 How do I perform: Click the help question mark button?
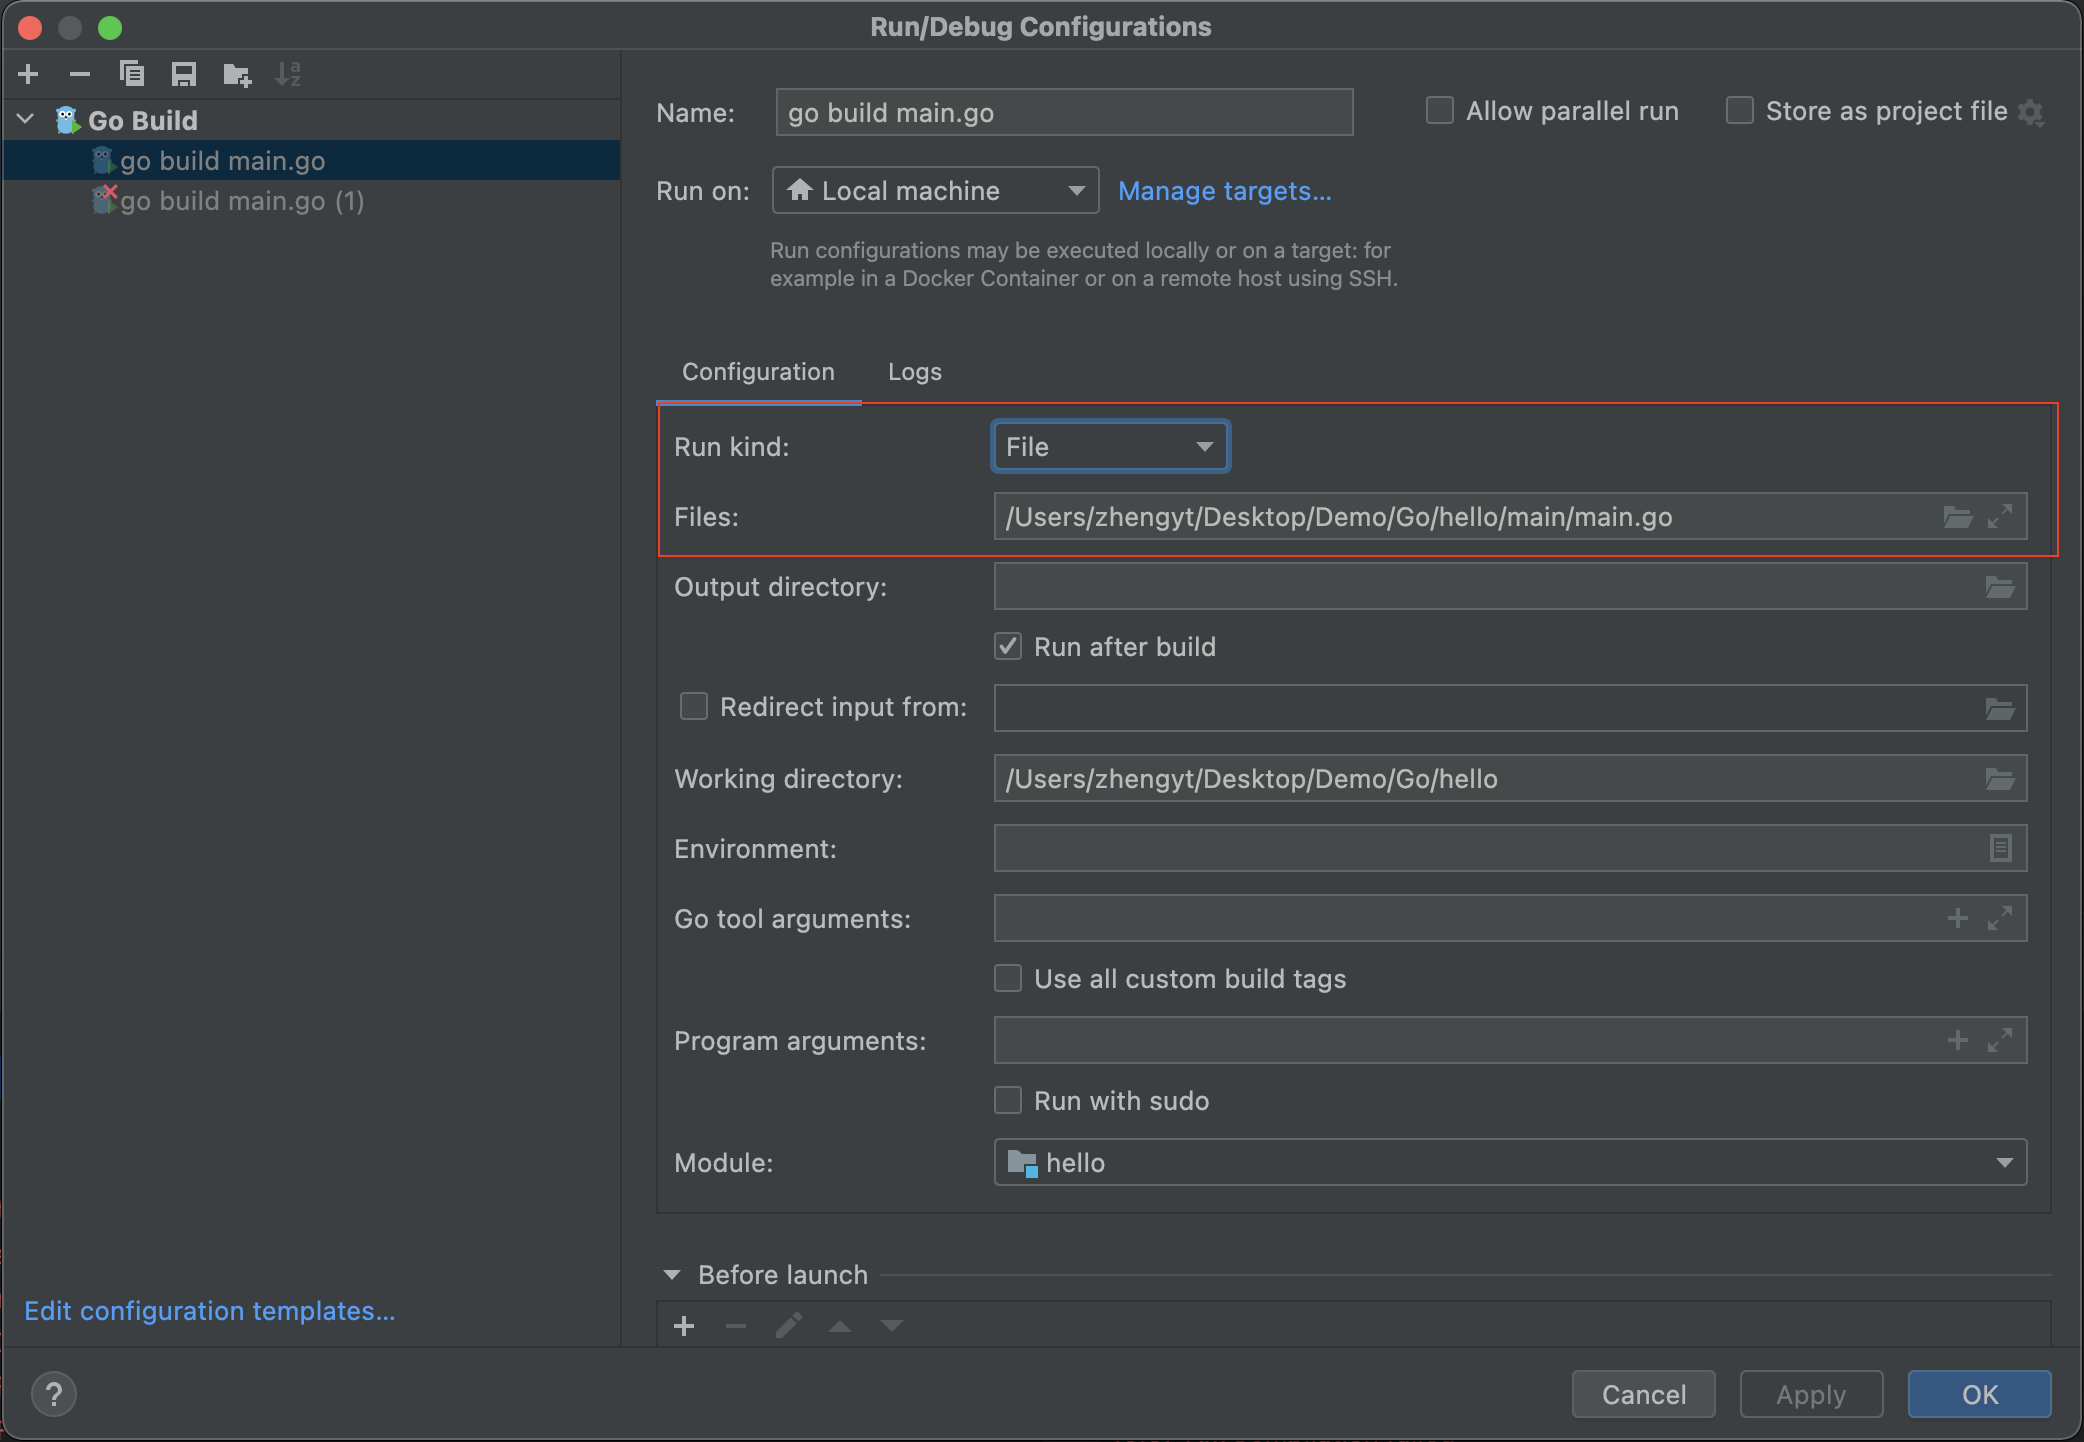pyautogui.click(x=54, y=1394)
